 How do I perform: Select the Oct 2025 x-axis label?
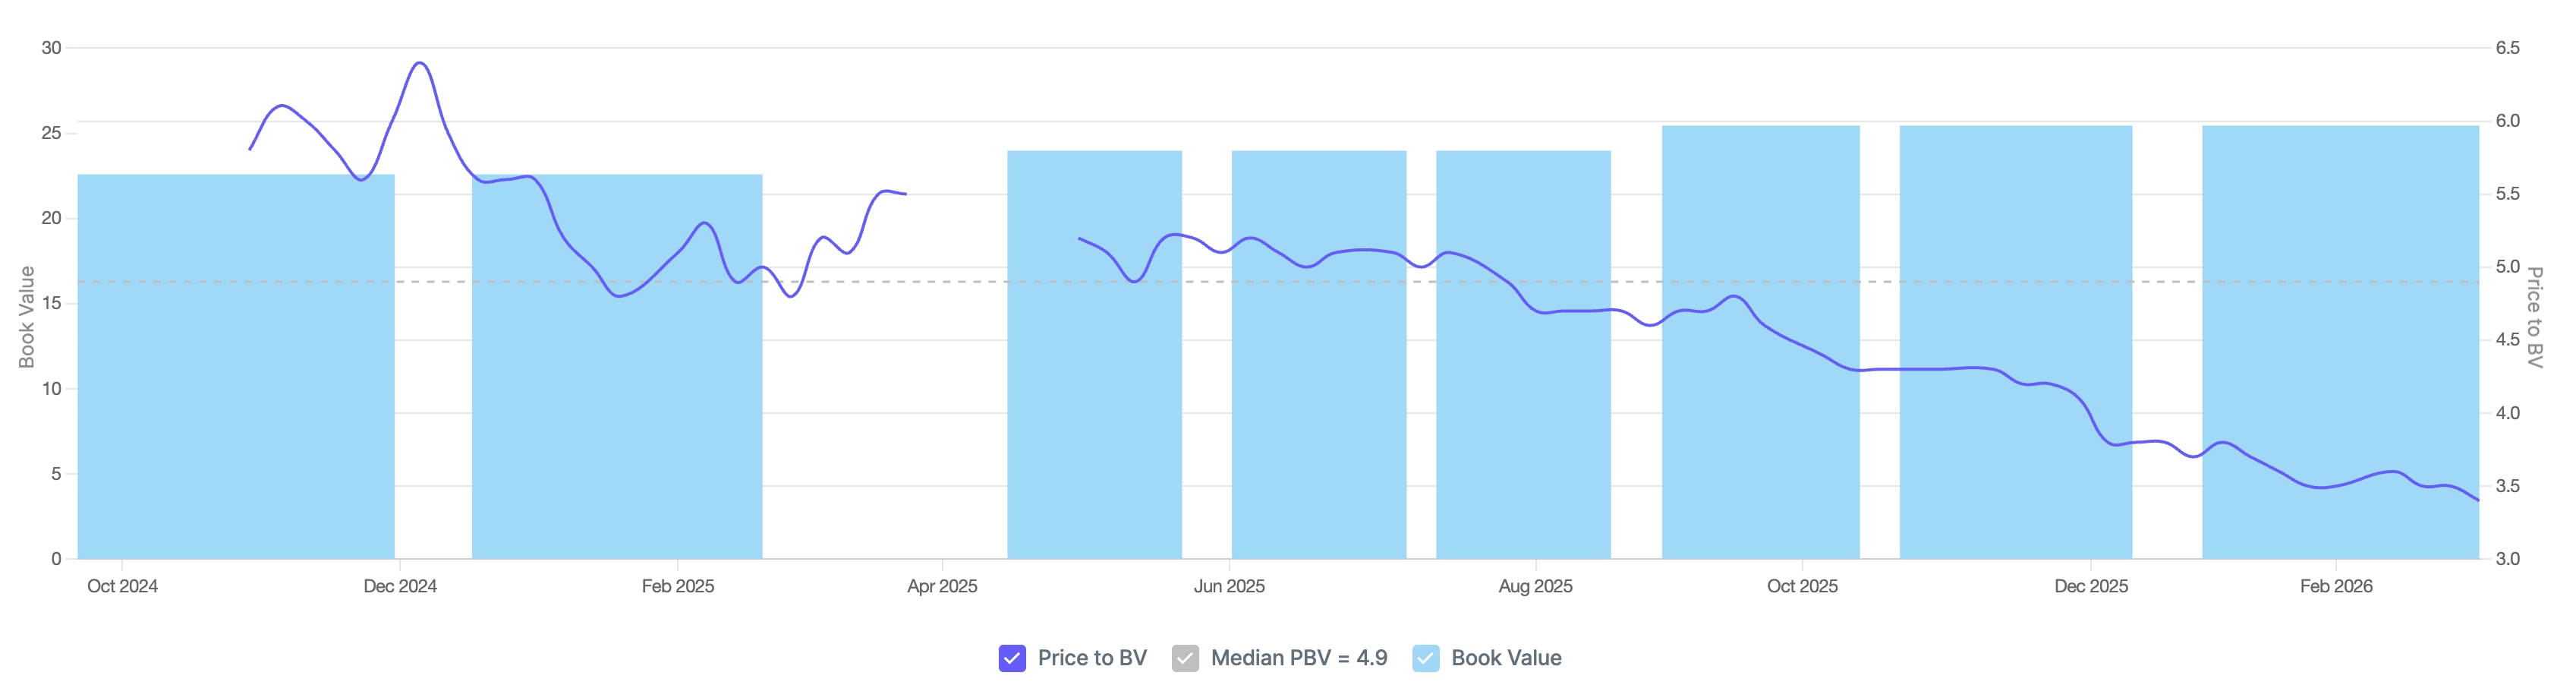coord(1802,586)
